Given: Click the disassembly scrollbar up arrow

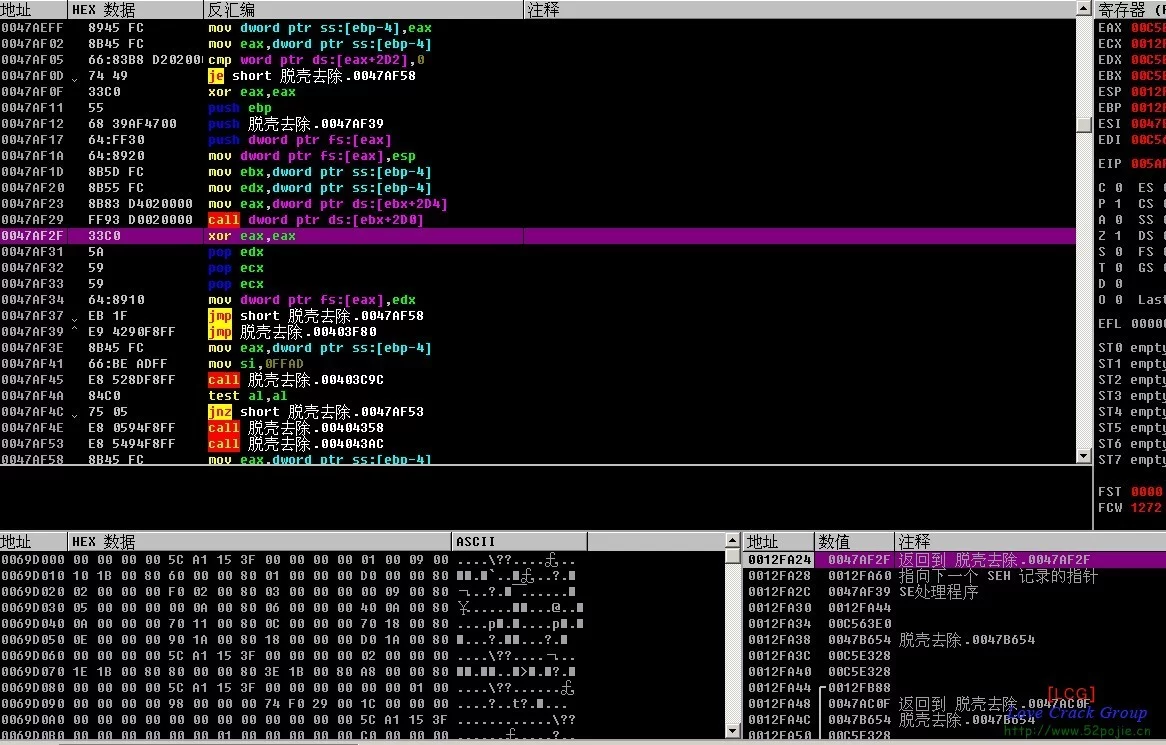Looking at the screenshot, I should click(x=1084, y=9).
